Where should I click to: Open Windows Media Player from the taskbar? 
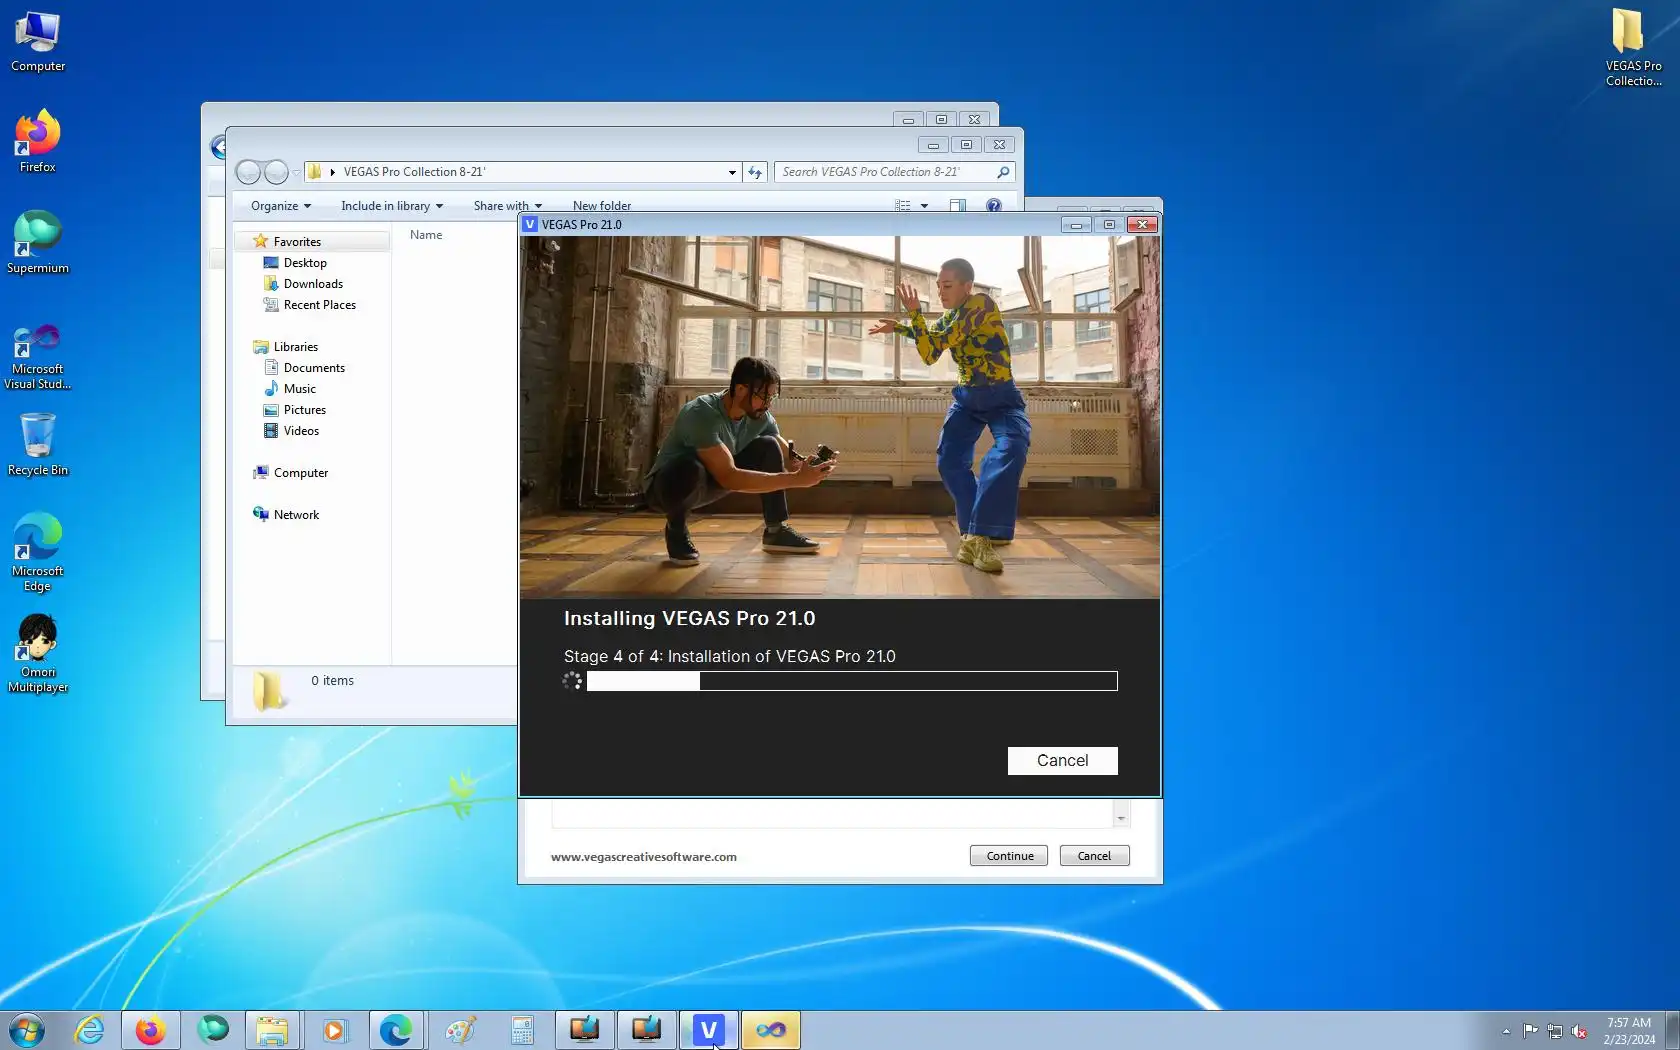point(334,1030)
